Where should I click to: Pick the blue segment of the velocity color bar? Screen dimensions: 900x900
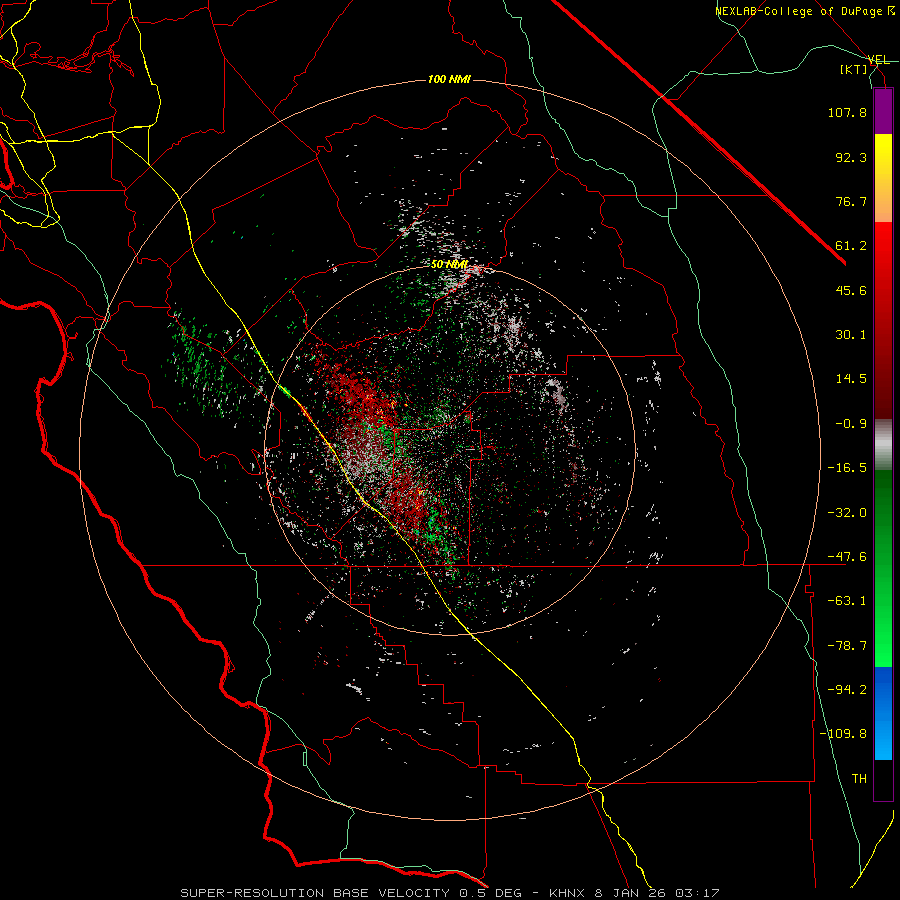(x=883, y=713)
